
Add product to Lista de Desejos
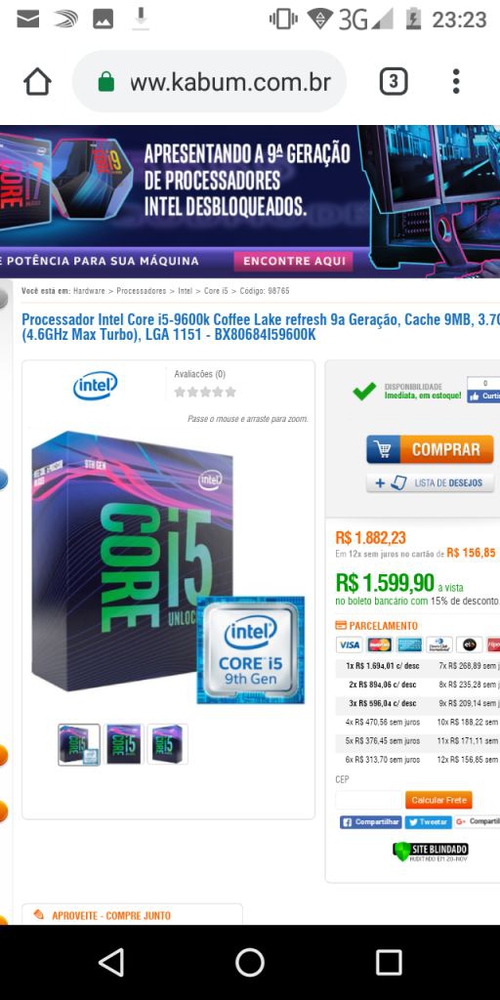pos(430,483)
